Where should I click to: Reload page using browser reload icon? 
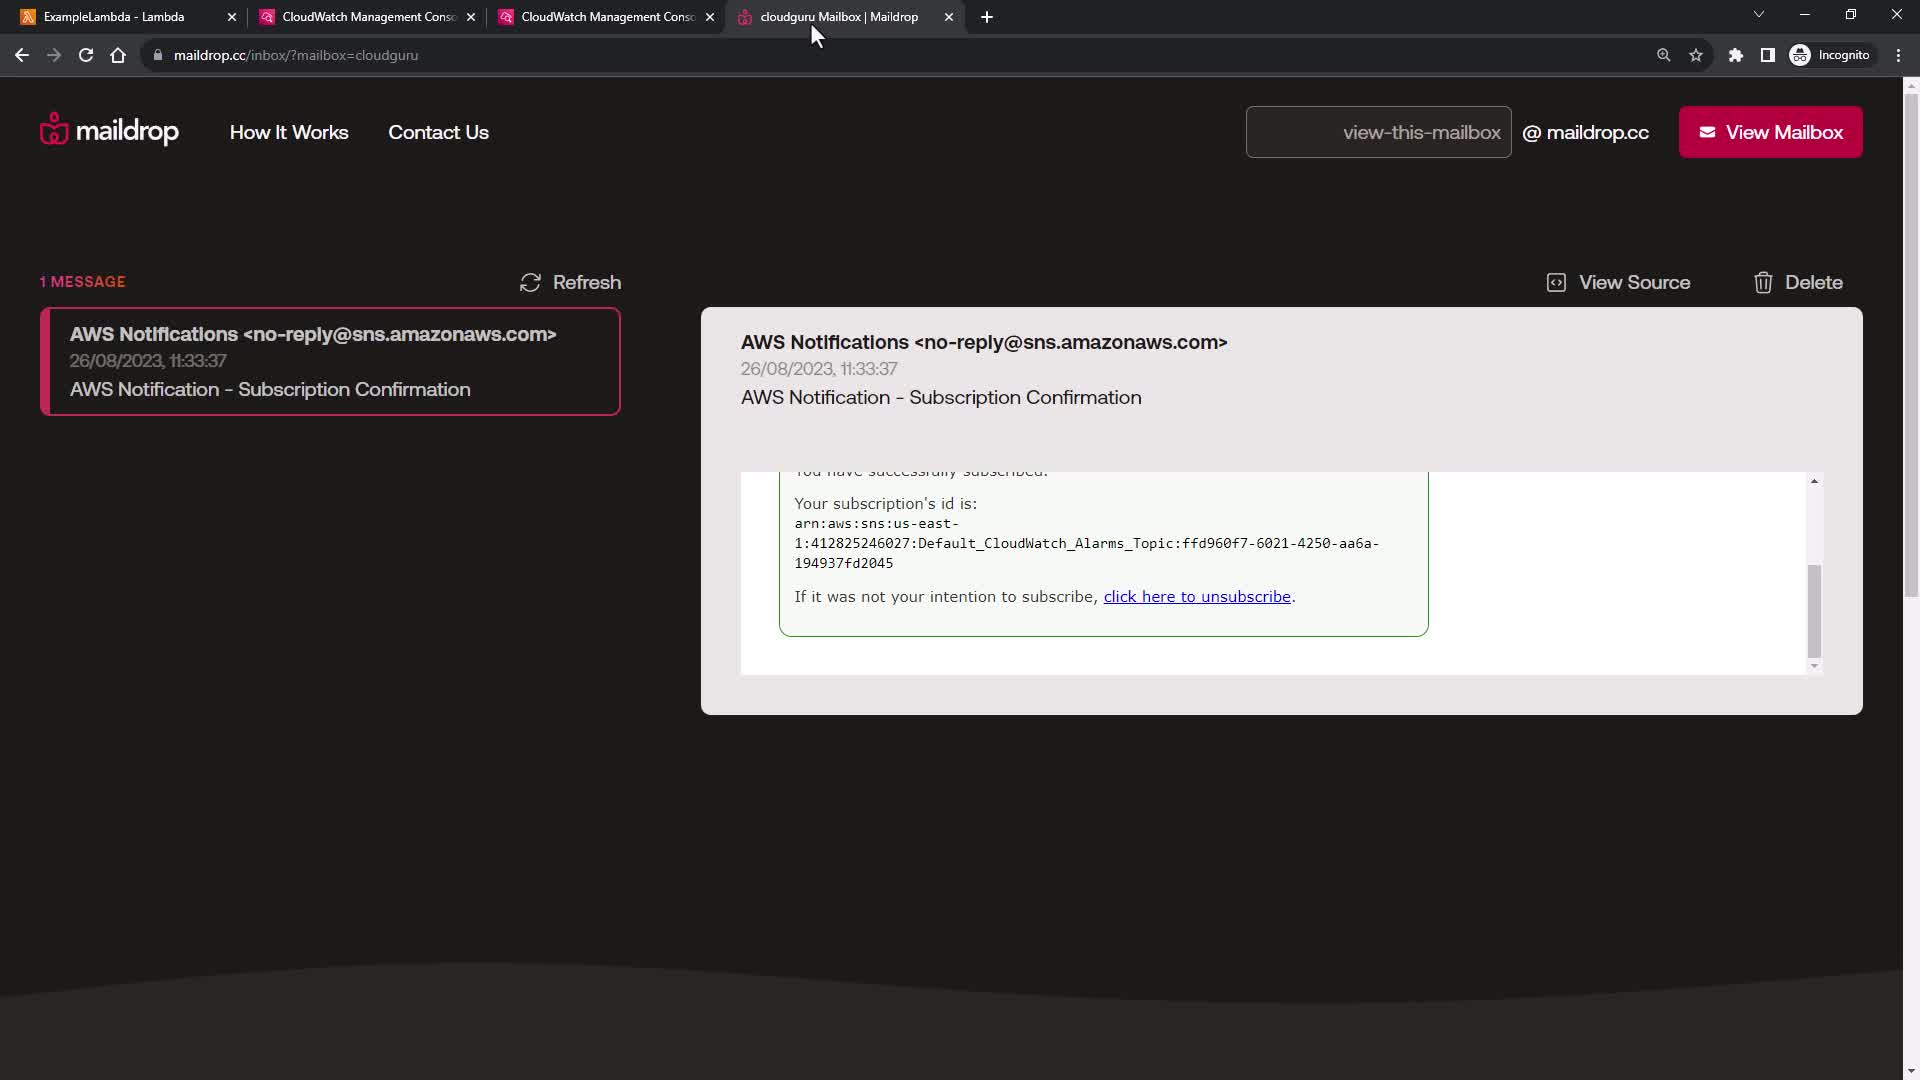[86, 55]
